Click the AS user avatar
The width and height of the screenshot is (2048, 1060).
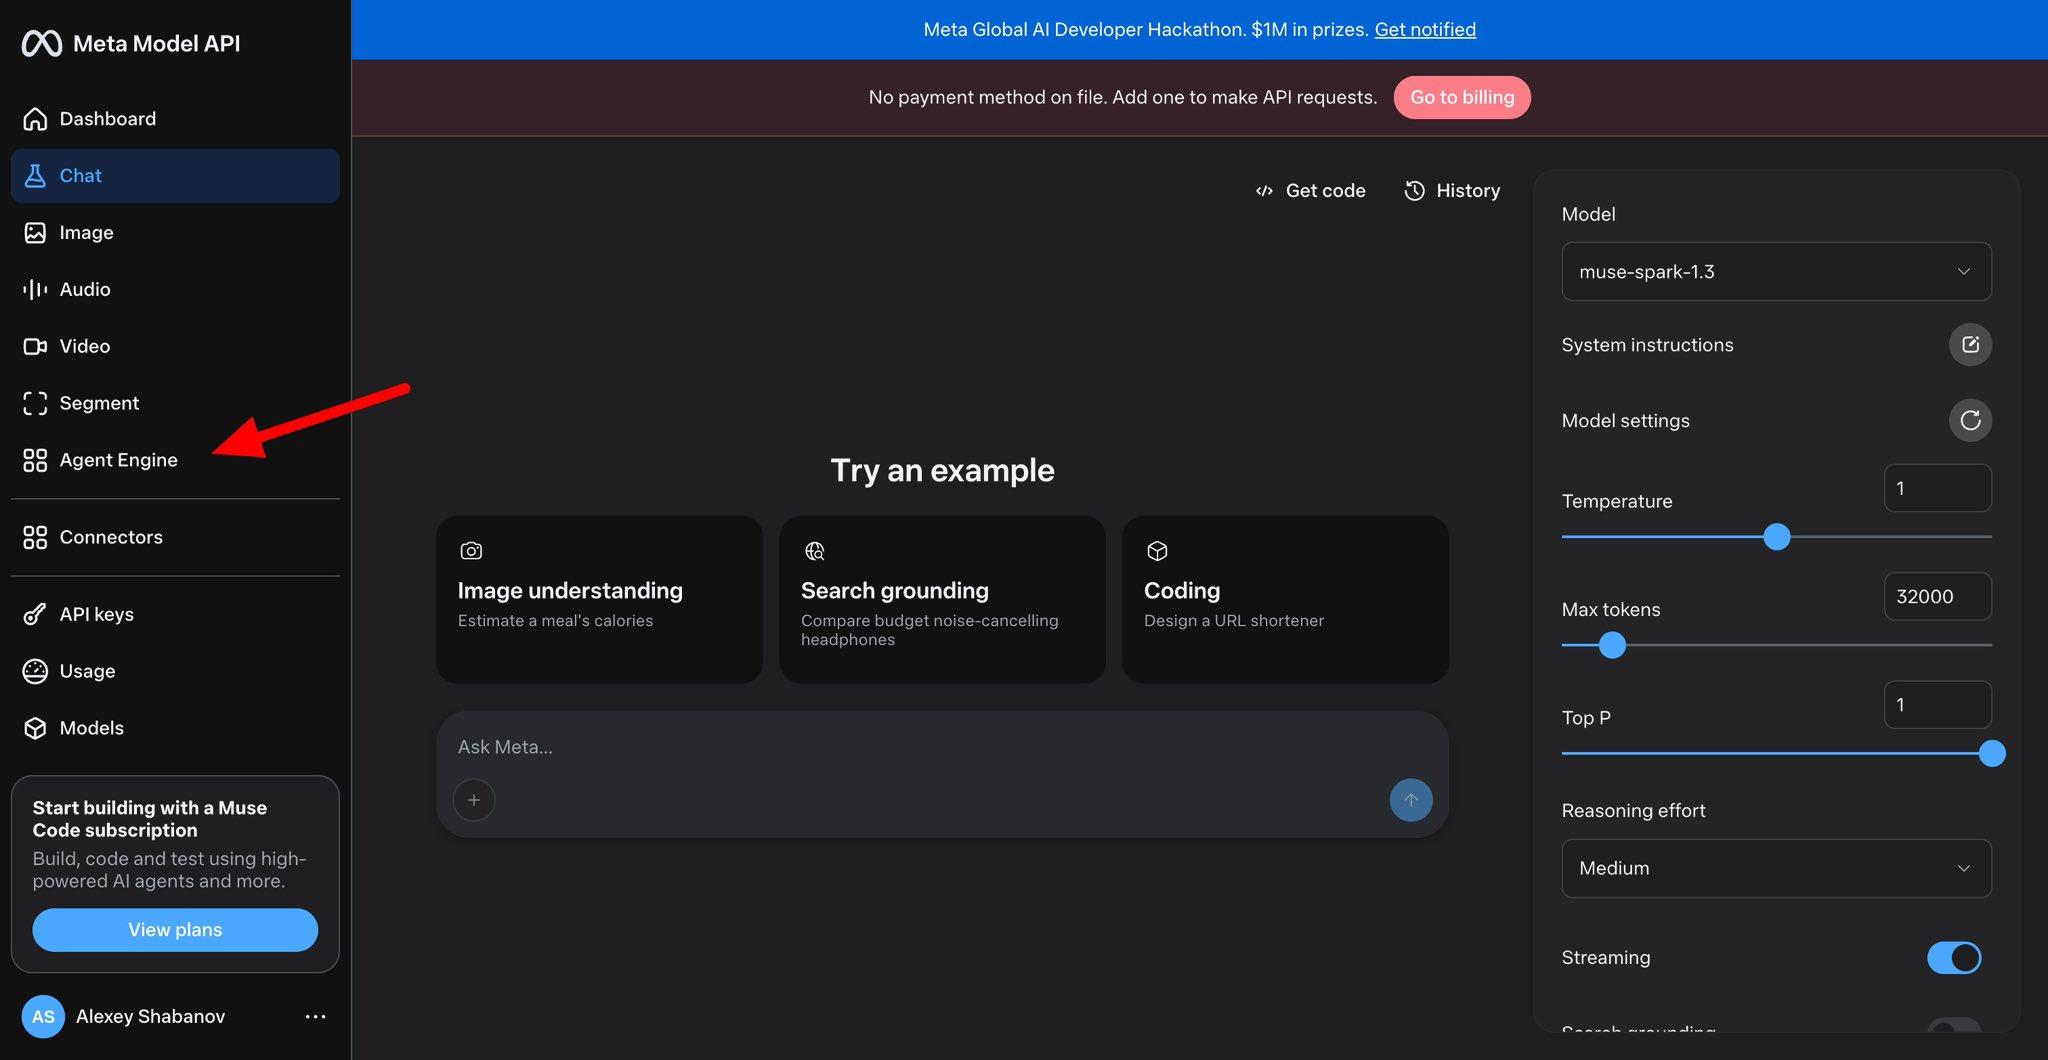(43, 1017)
